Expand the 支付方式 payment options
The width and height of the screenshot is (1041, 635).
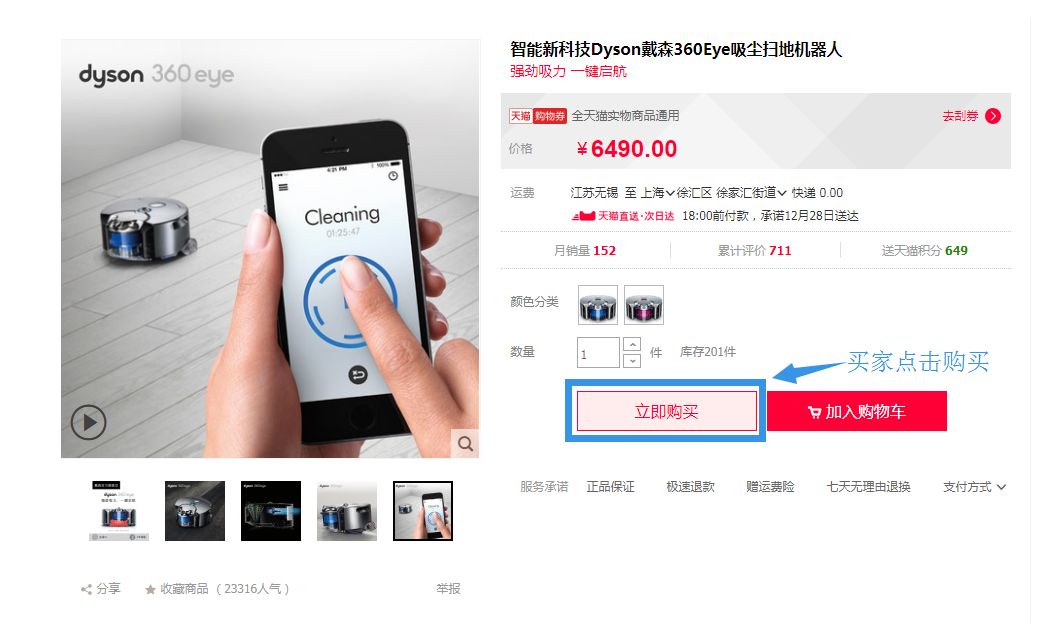point(975,487)
